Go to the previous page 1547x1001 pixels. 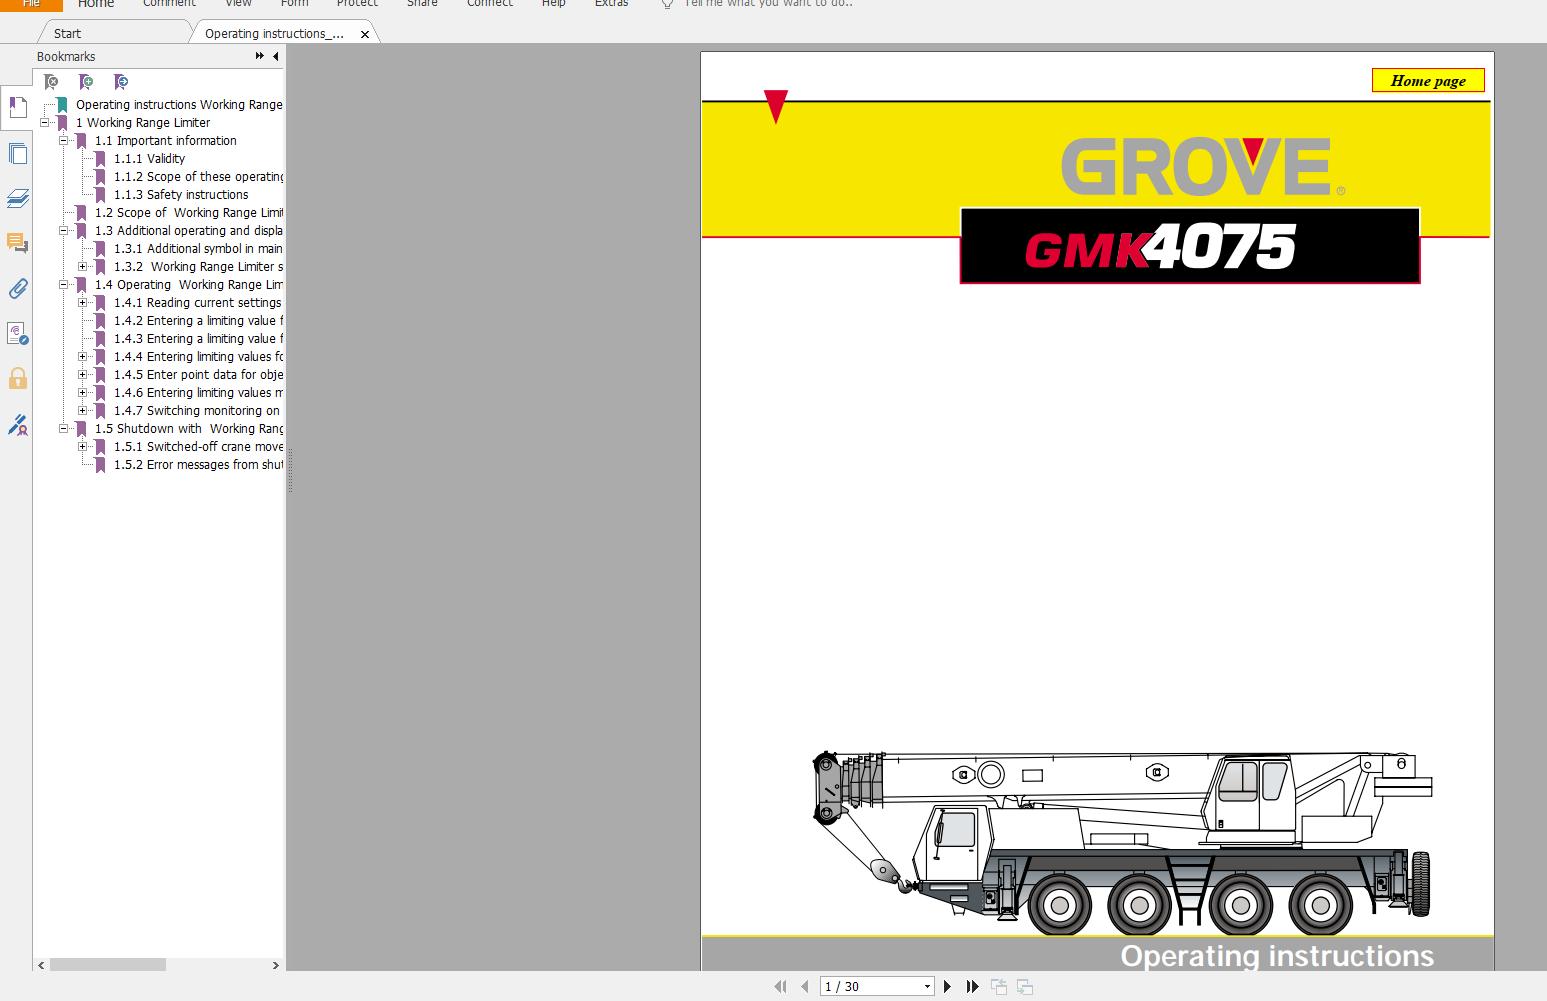[x=804, y=987]
